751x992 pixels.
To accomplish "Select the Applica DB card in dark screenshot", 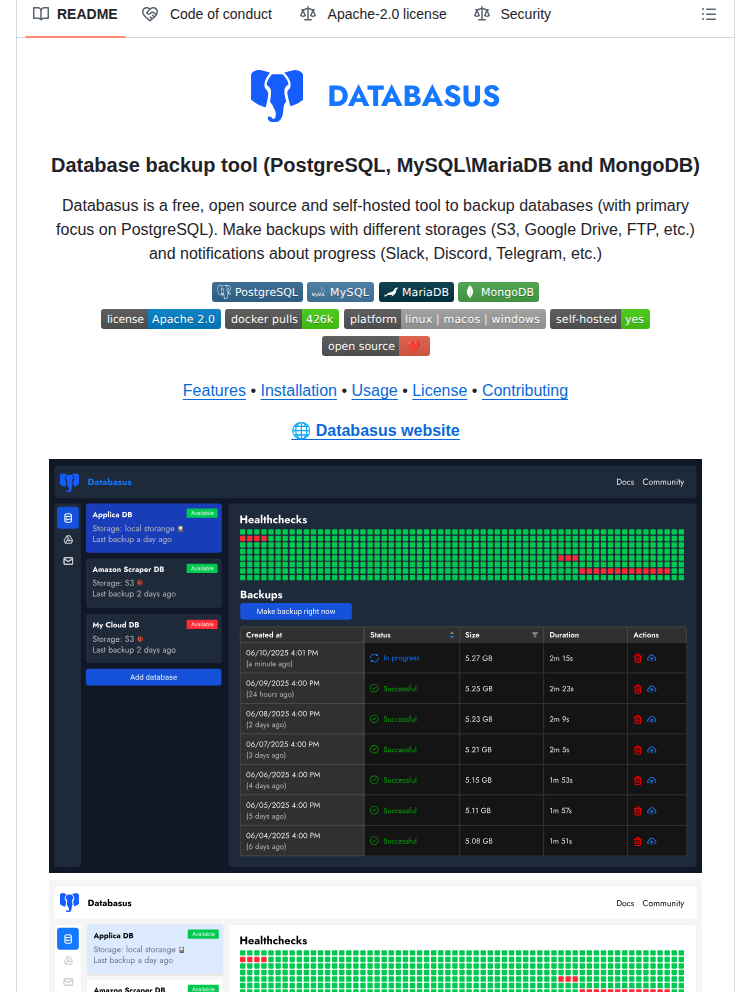I will pos(154,528).
